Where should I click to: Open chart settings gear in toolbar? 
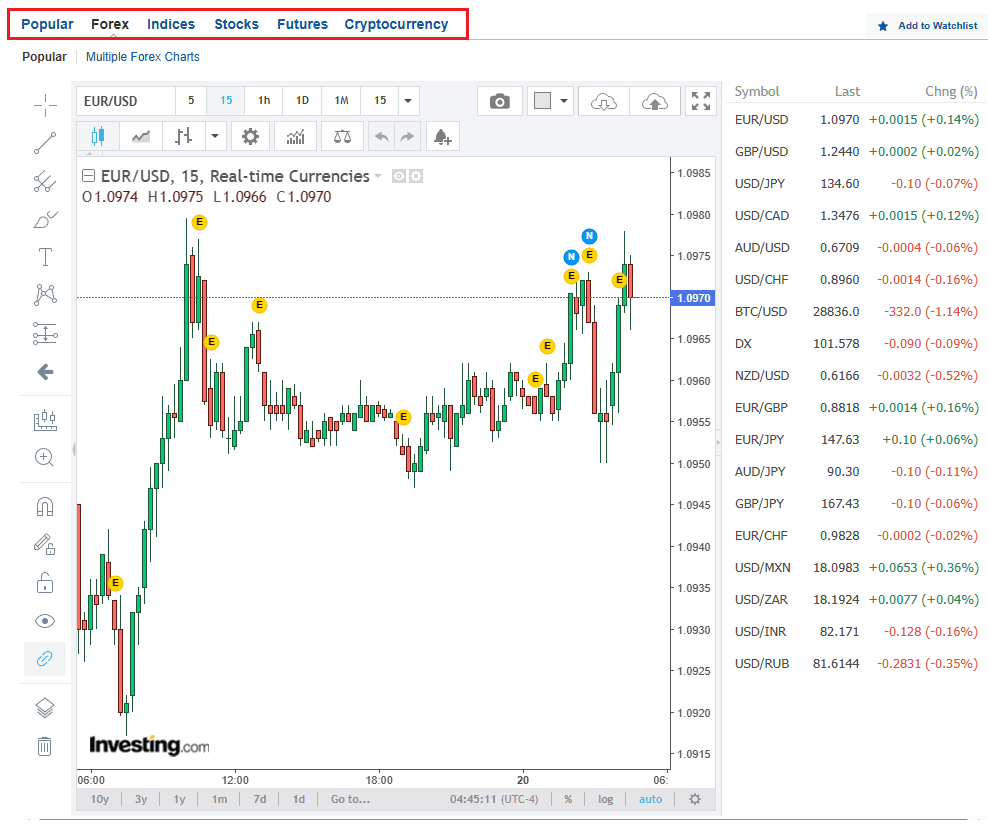tap(250, 137)
